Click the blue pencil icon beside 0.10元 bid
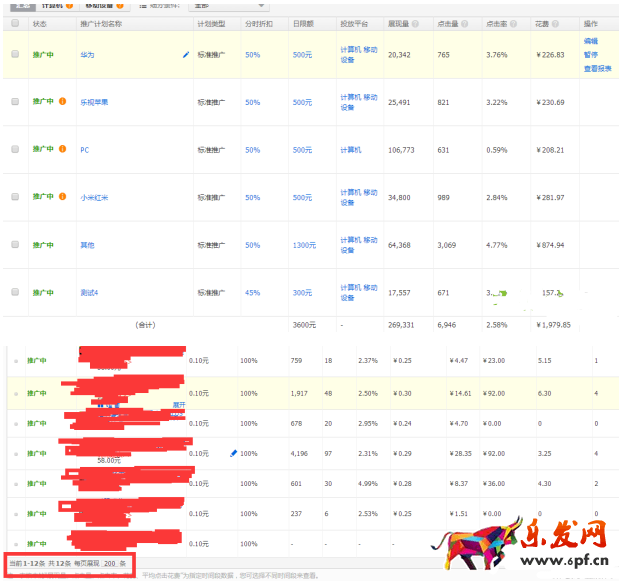This screenshot has height=581, width=619. click(234, 453)
